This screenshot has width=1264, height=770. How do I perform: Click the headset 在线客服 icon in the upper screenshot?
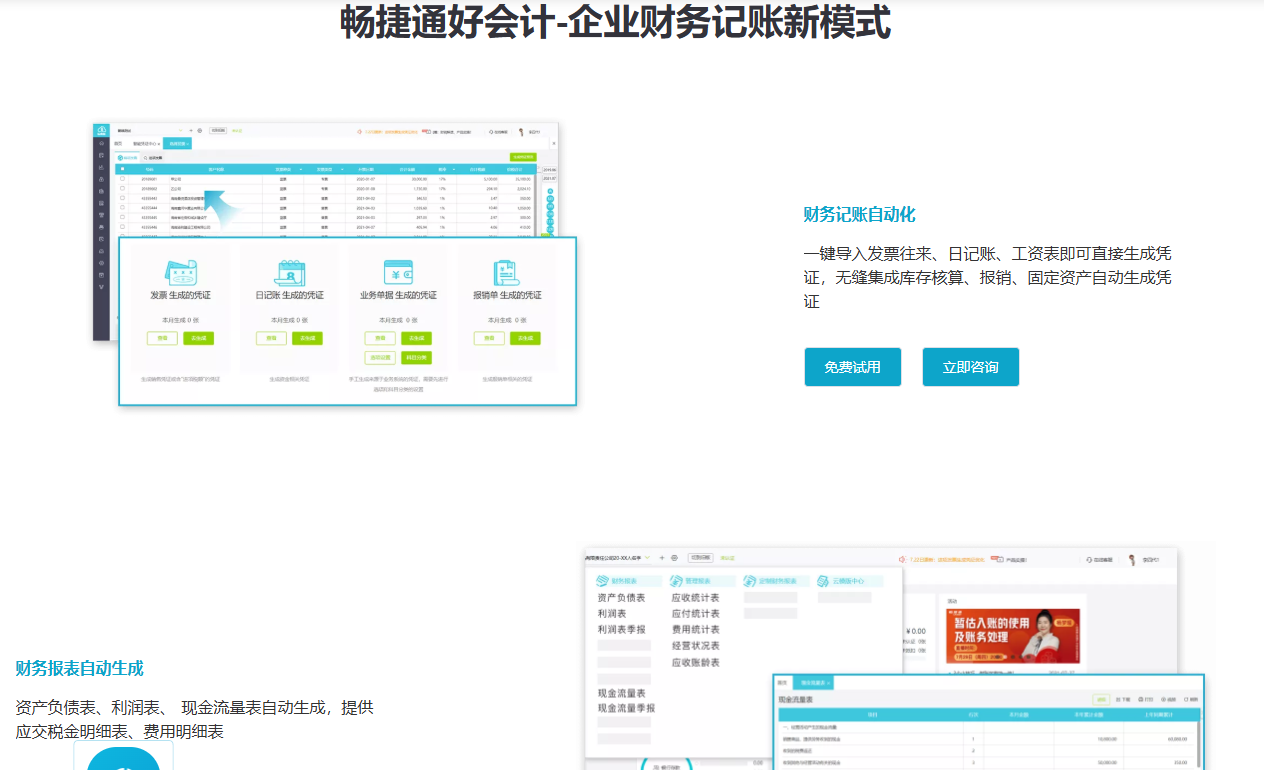point(492,131)
